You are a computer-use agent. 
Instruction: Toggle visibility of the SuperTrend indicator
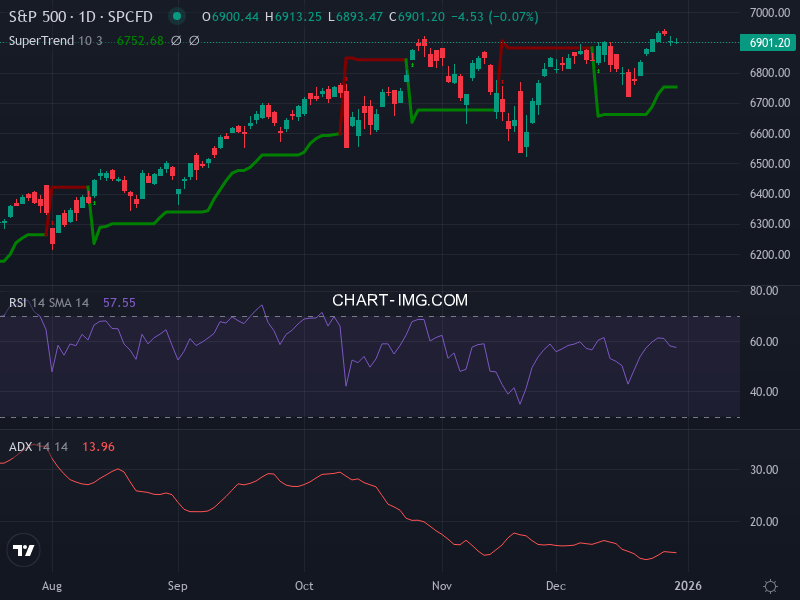(40, 41)
